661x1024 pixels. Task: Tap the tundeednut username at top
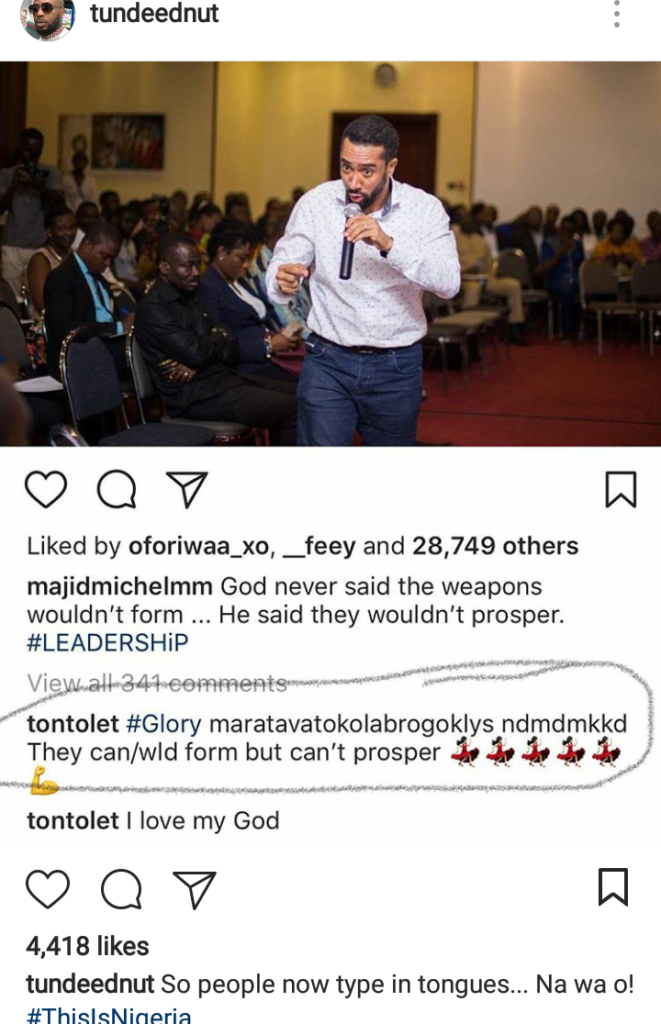154,13
